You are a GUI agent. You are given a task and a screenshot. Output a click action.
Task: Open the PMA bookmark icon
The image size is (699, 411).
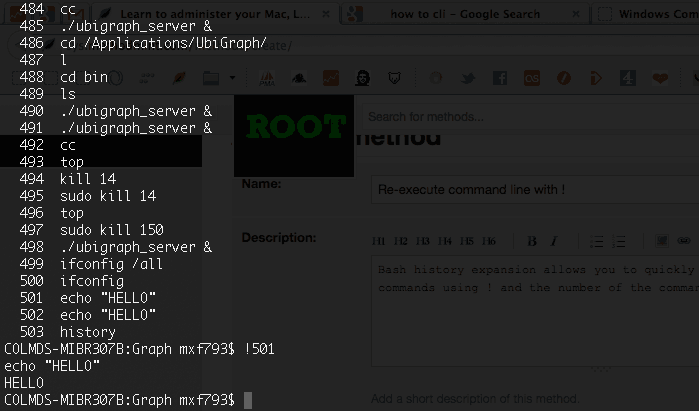[267, 79]
